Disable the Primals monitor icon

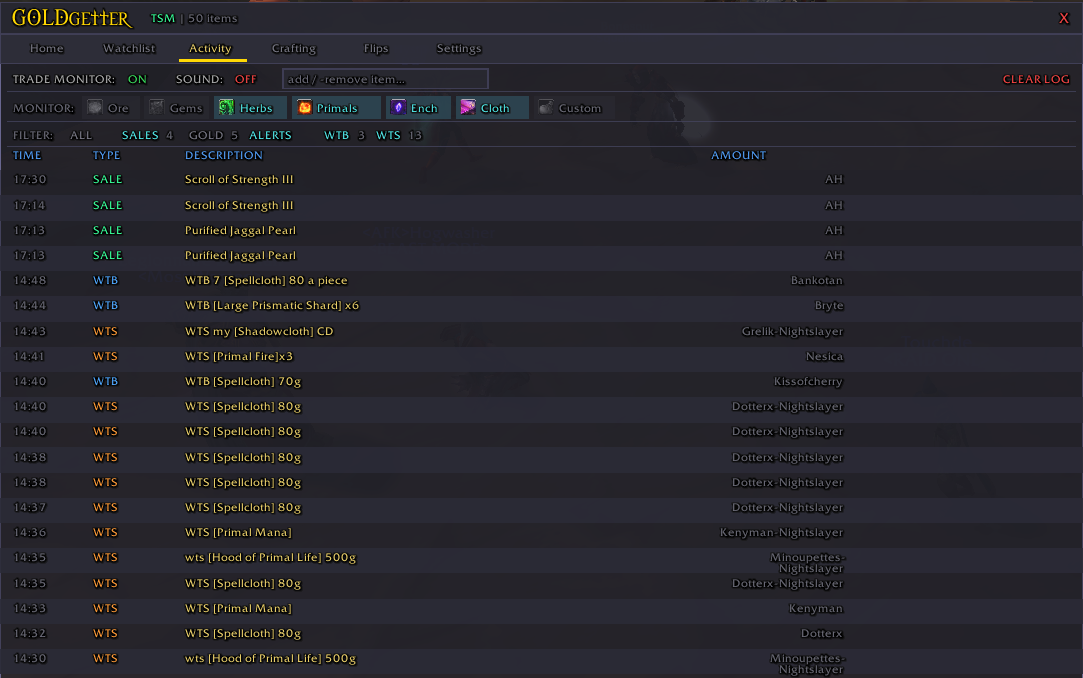click(x=305, y=108)
